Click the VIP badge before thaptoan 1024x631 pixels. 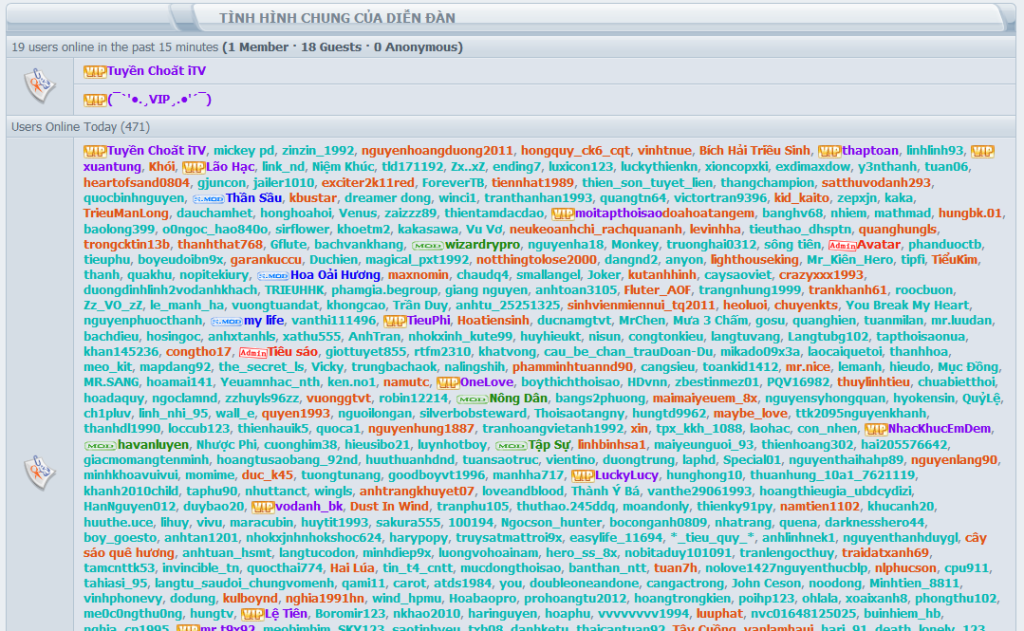tap(829, 150)
